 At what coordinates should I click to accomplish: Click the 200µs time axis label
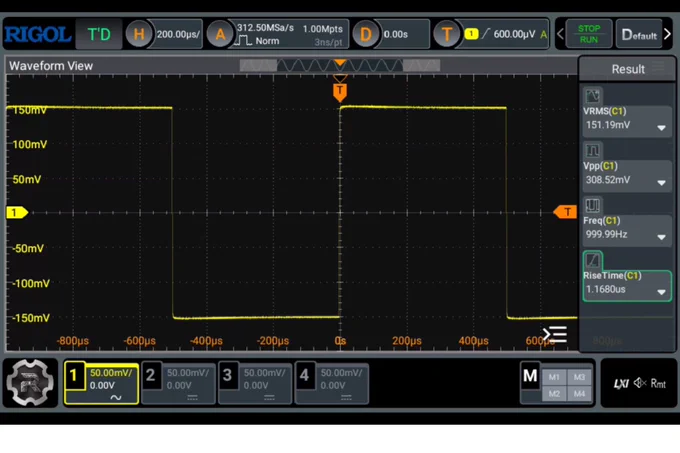pyautogui.click(x=406, y=341)
